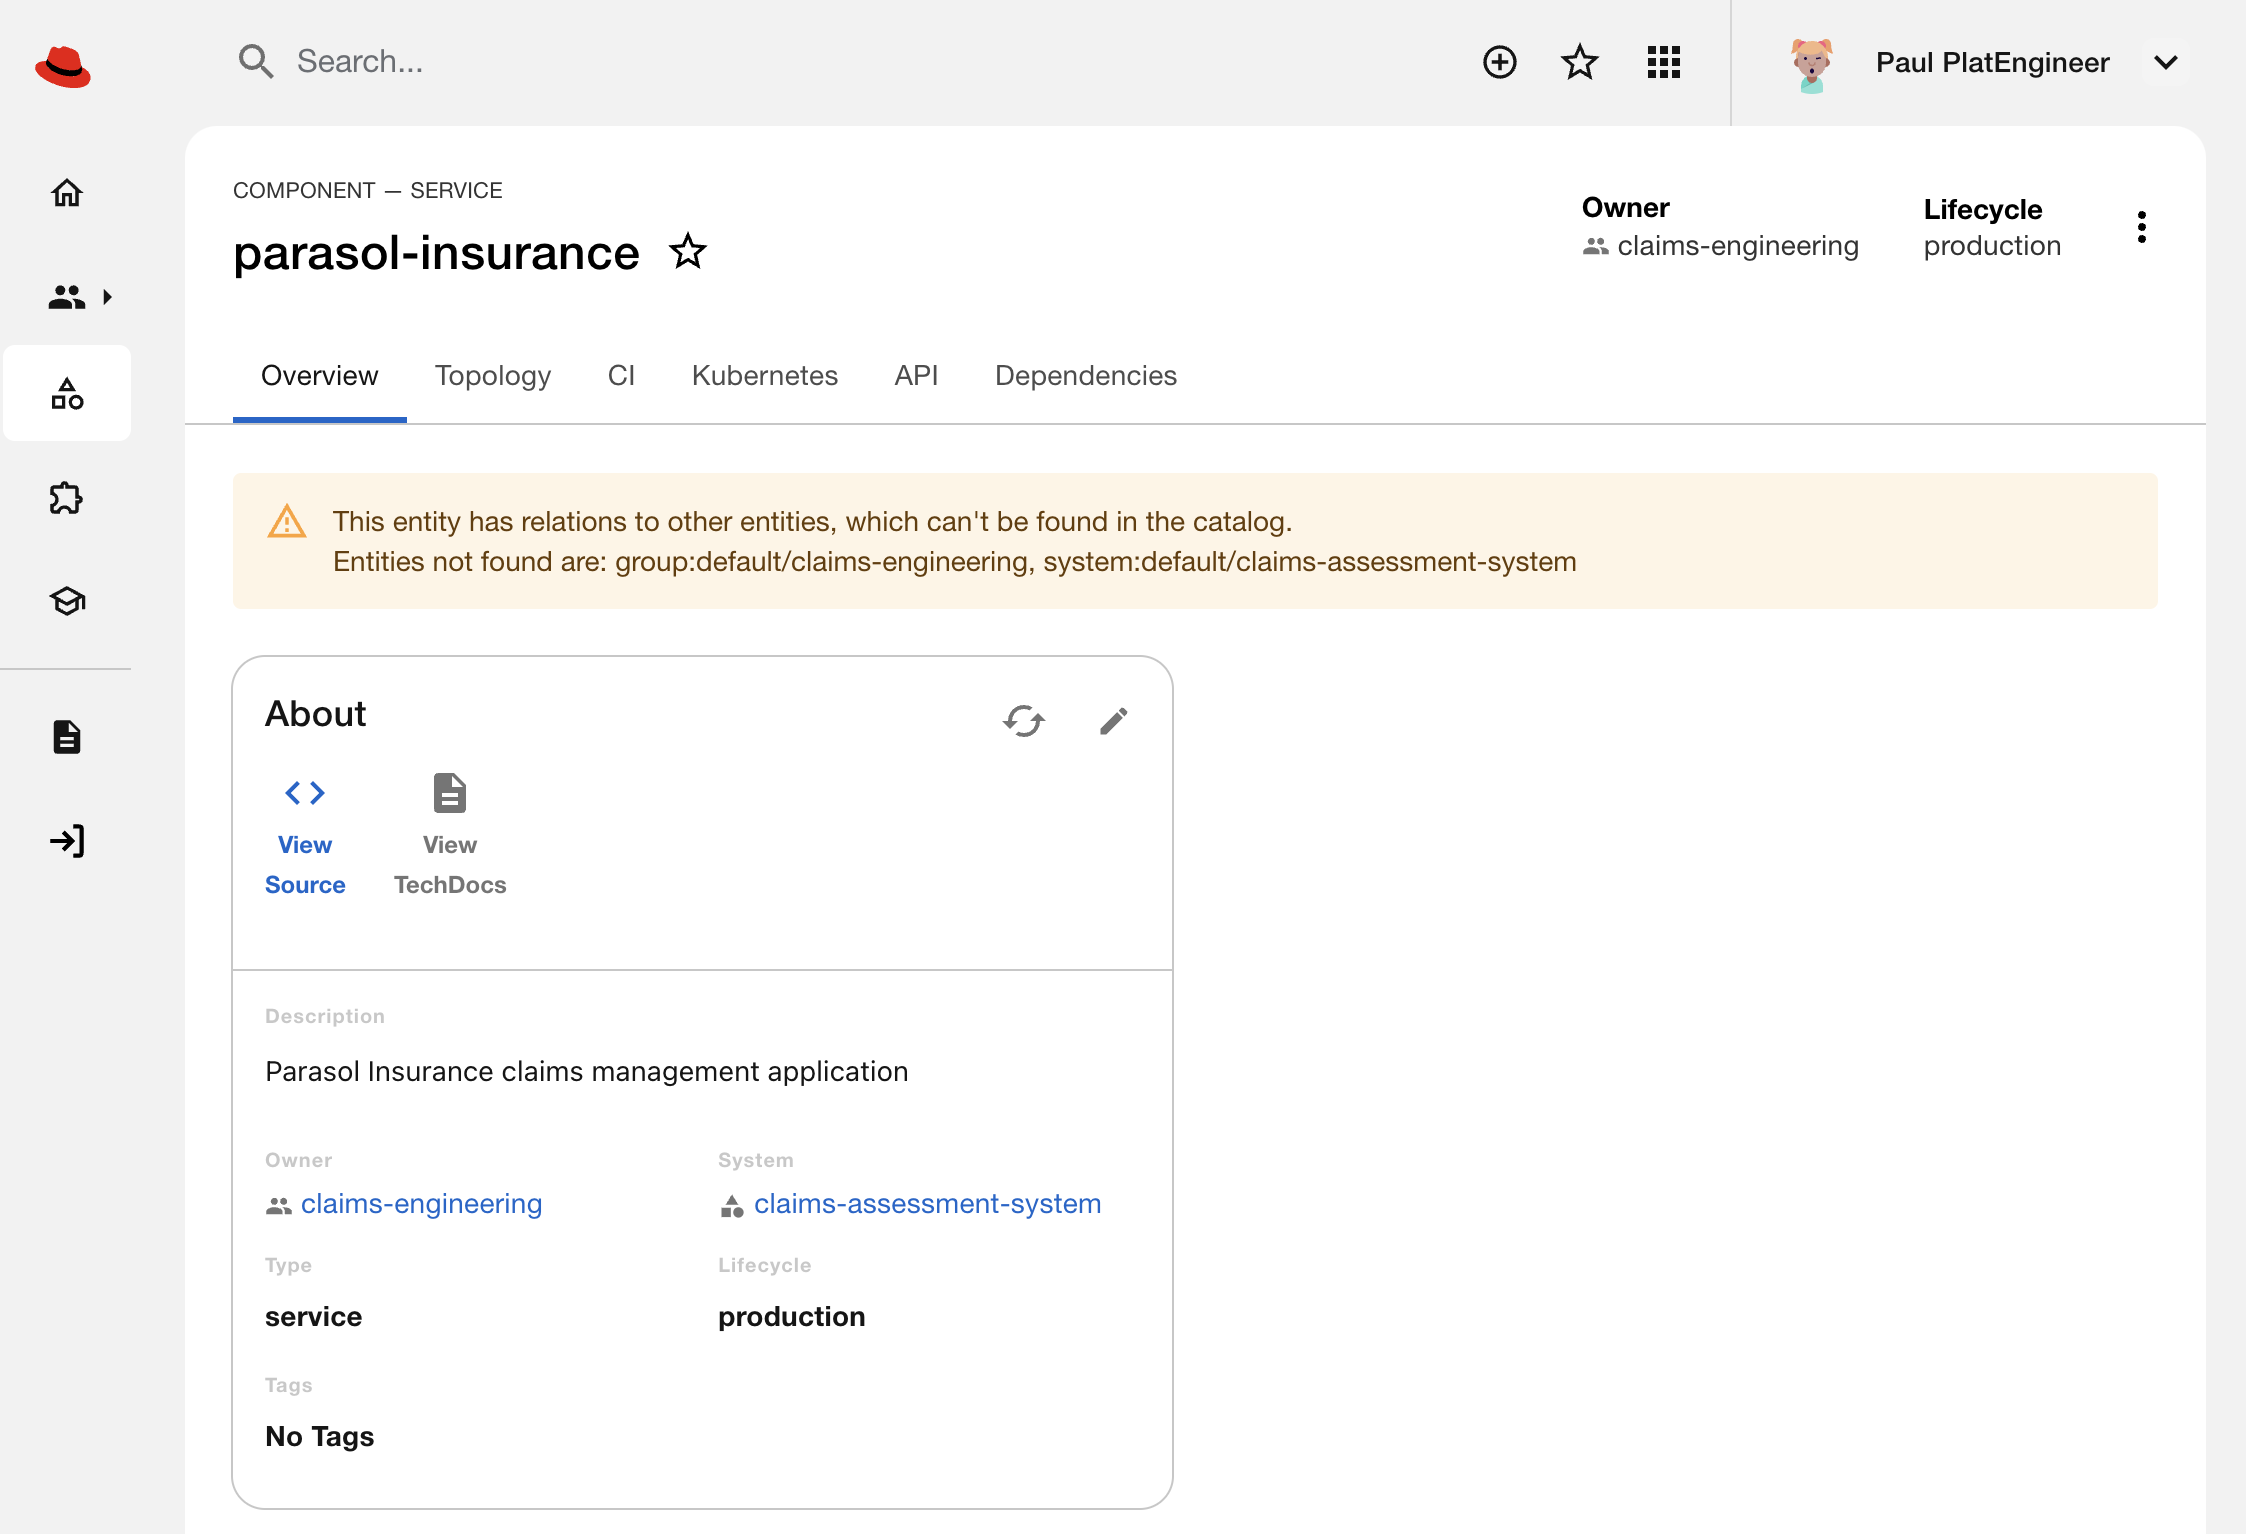Screen dimensions: 2246x1534
Task: Favorite parasol-insurance with the star
Action: click(x=688, y=252)
